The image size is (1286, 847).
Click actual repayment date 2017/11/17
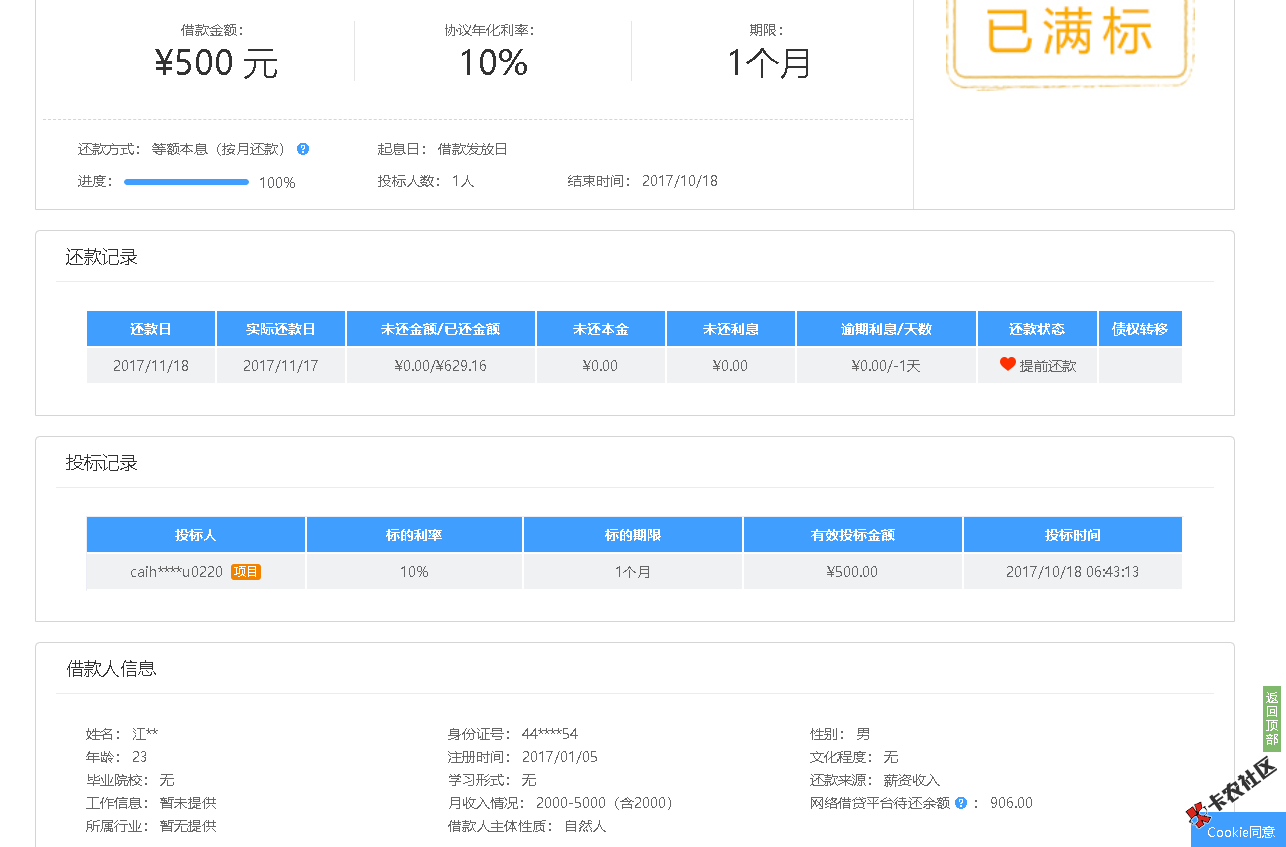click(x=281, y=366)
